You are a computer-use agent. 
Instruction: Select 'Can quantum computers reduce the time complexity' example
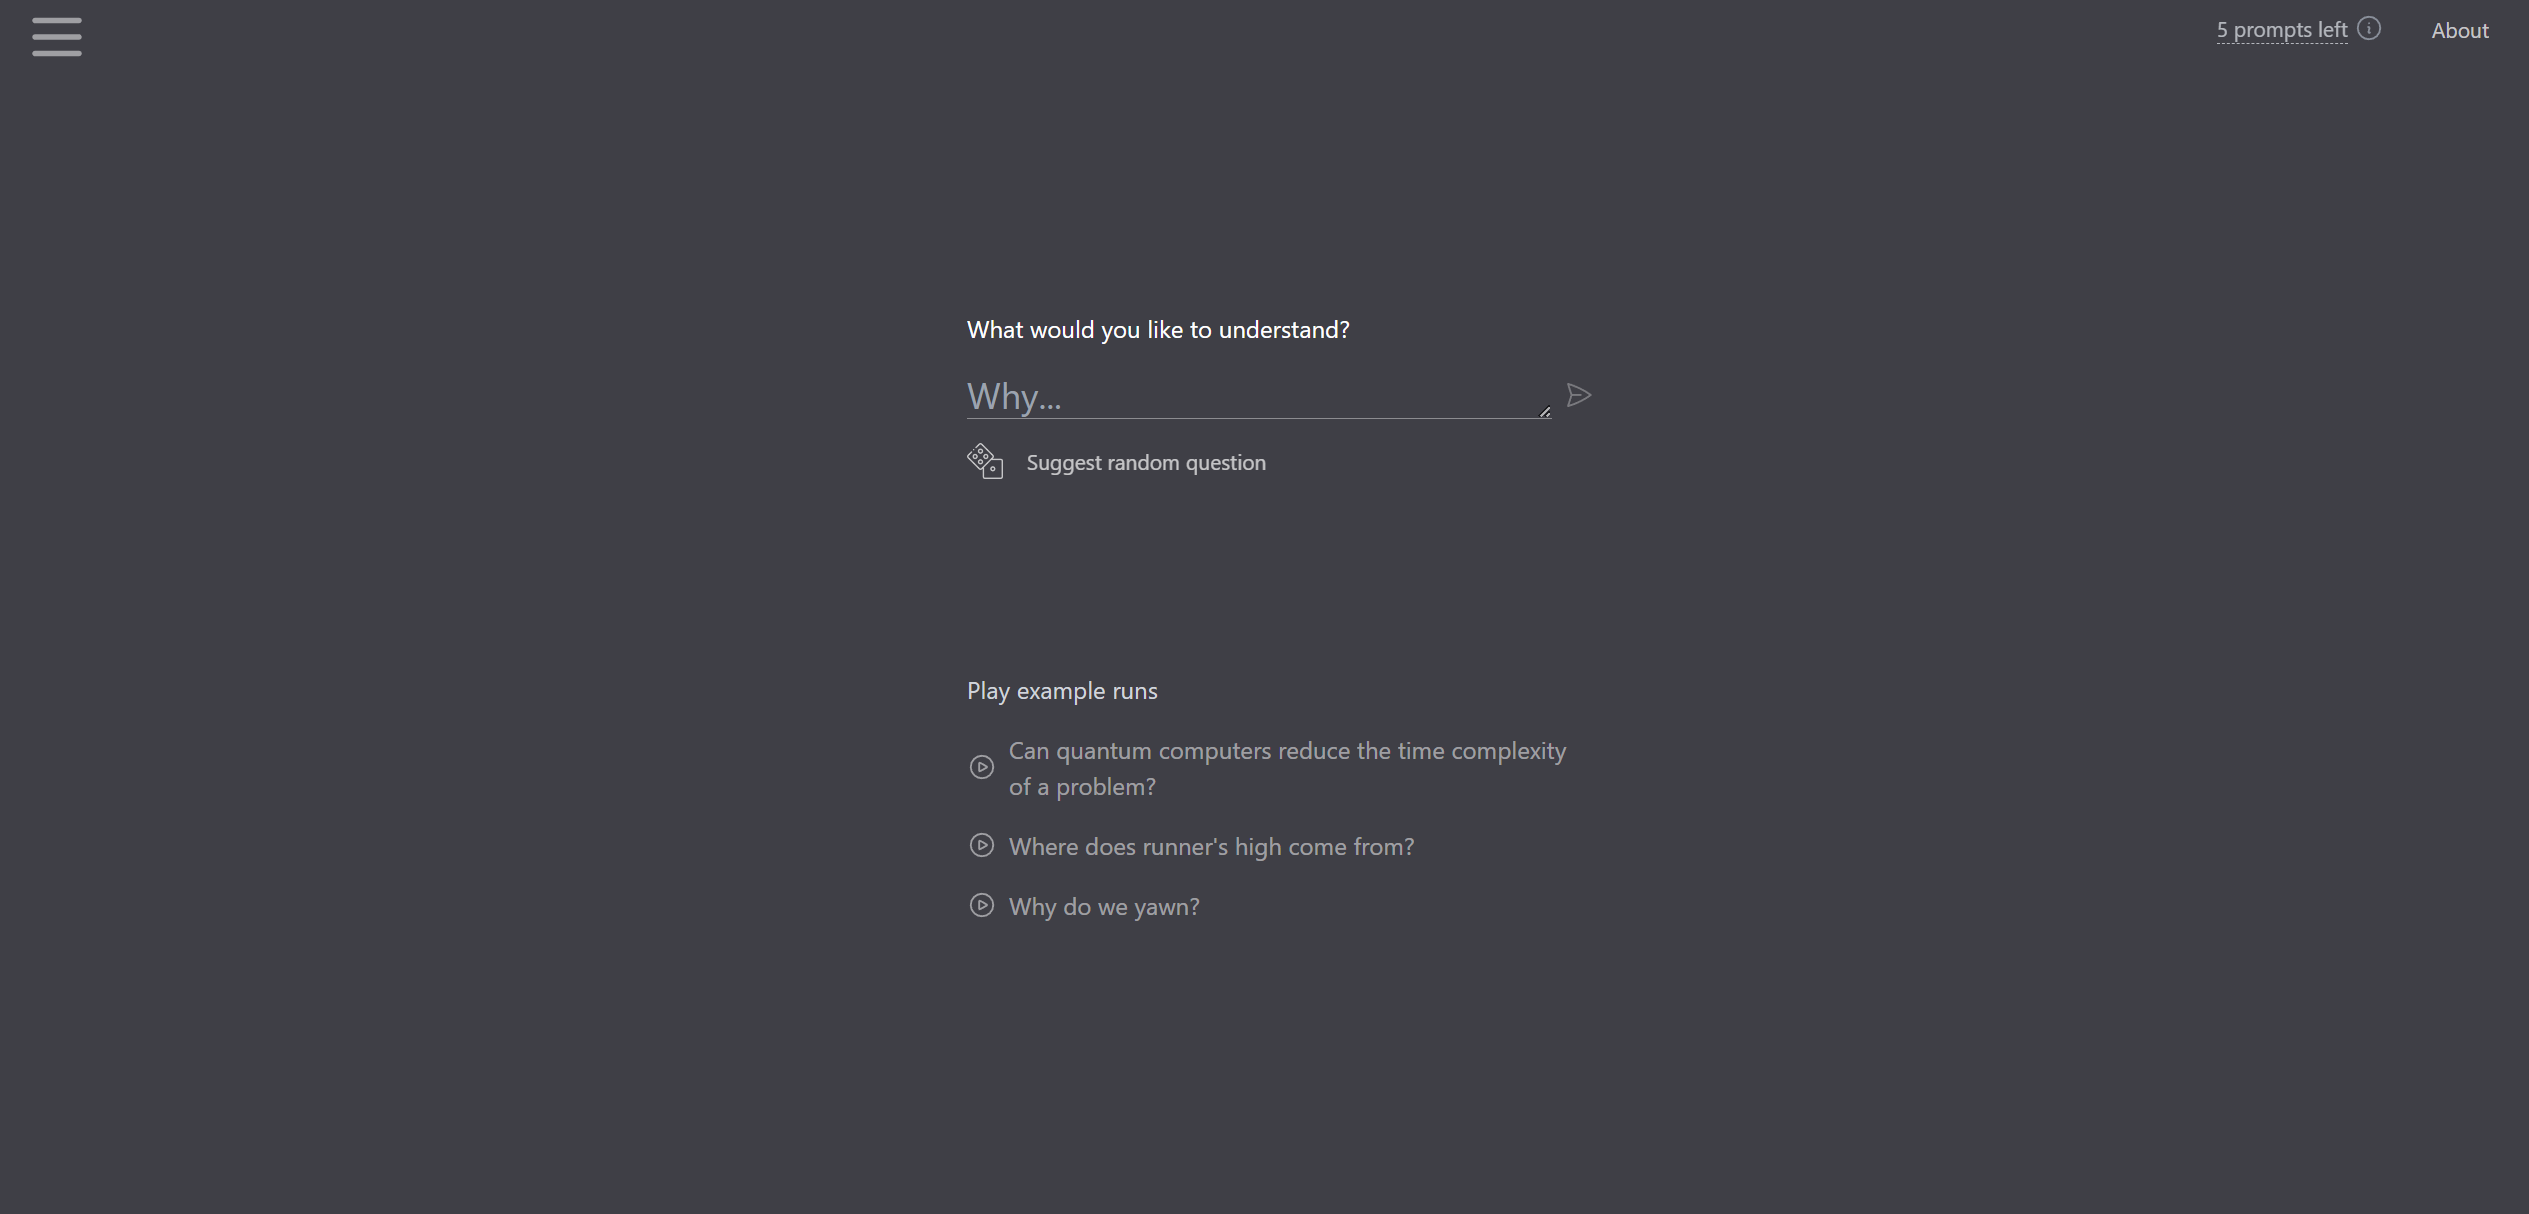1287,751
